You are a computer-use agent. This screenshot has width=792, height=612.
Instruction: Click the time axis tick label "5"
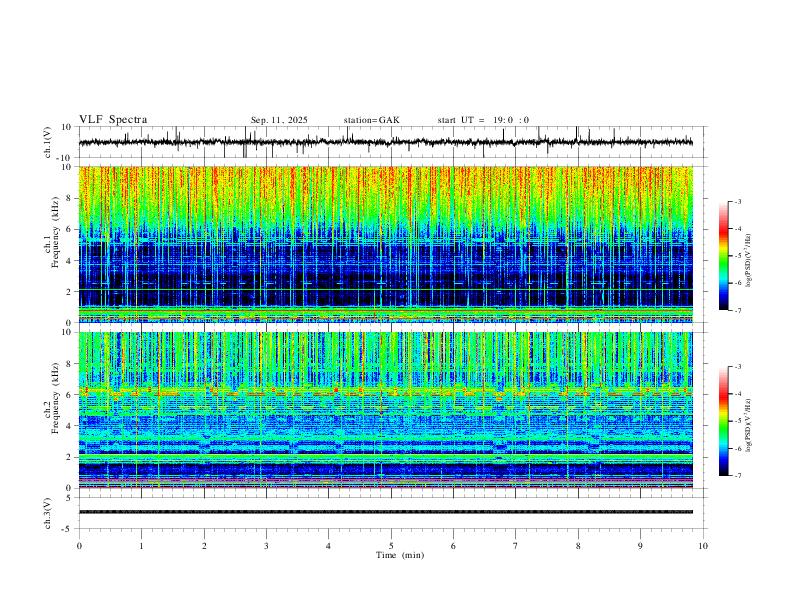(x=391, y=546)
